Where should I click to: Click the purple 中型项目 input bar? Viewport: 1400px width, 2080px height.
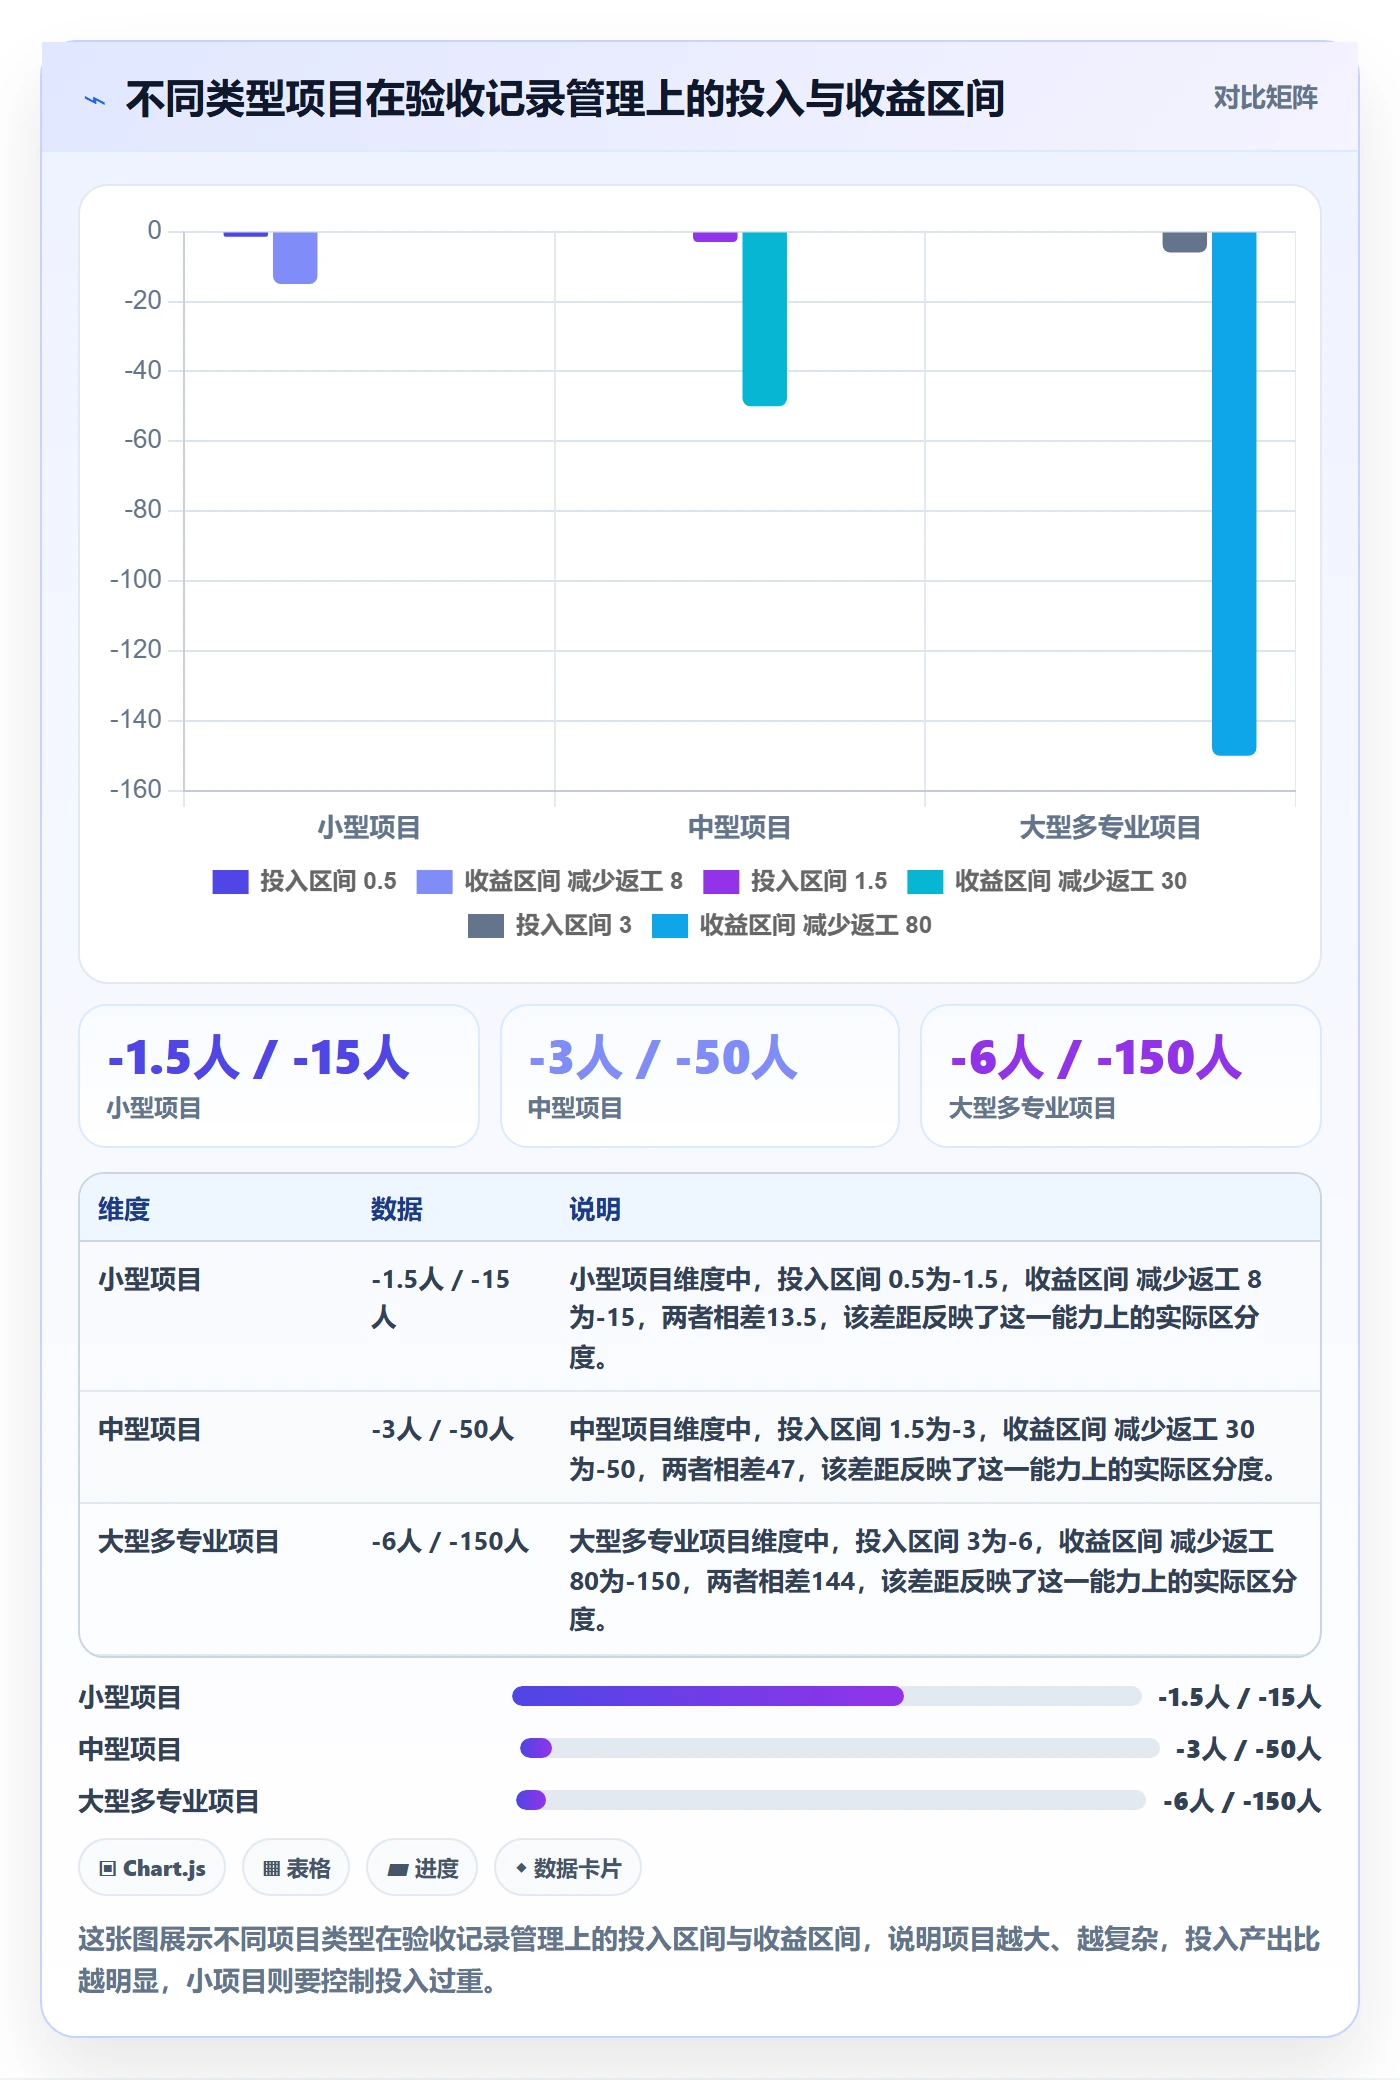click(x=715, y=237)
